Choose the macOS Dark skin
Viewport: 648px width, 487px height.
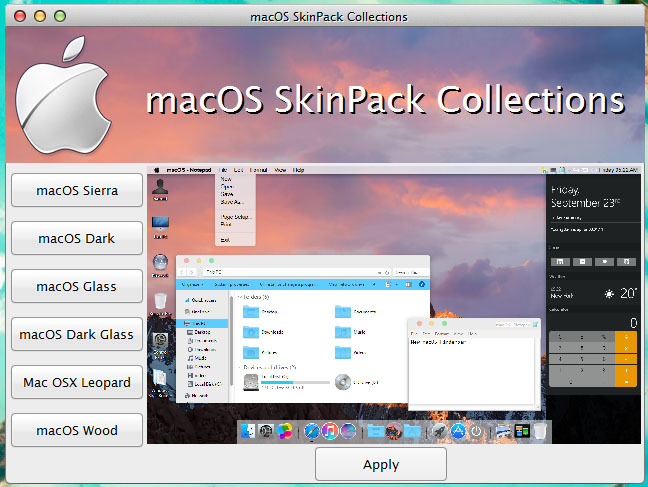click(77, 238)
